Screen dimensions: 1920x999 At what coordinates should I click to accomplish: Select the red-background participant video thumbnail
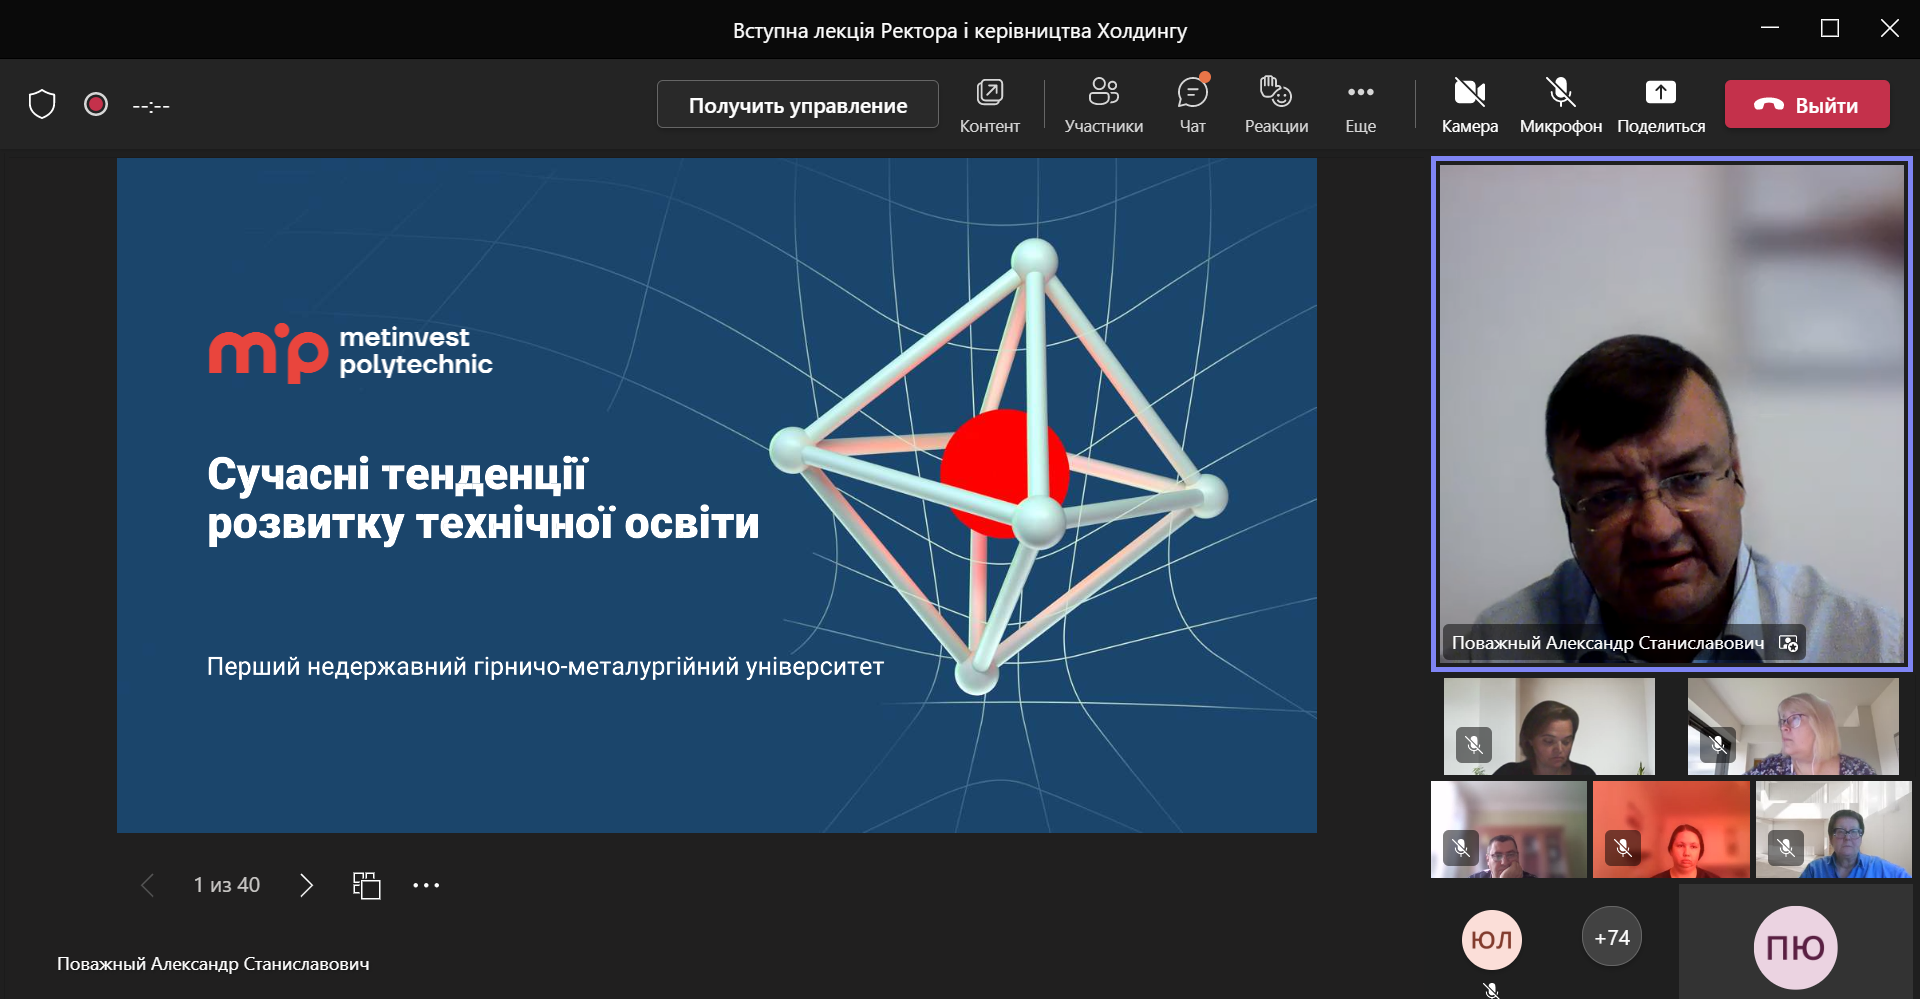tap(1670, 829)
